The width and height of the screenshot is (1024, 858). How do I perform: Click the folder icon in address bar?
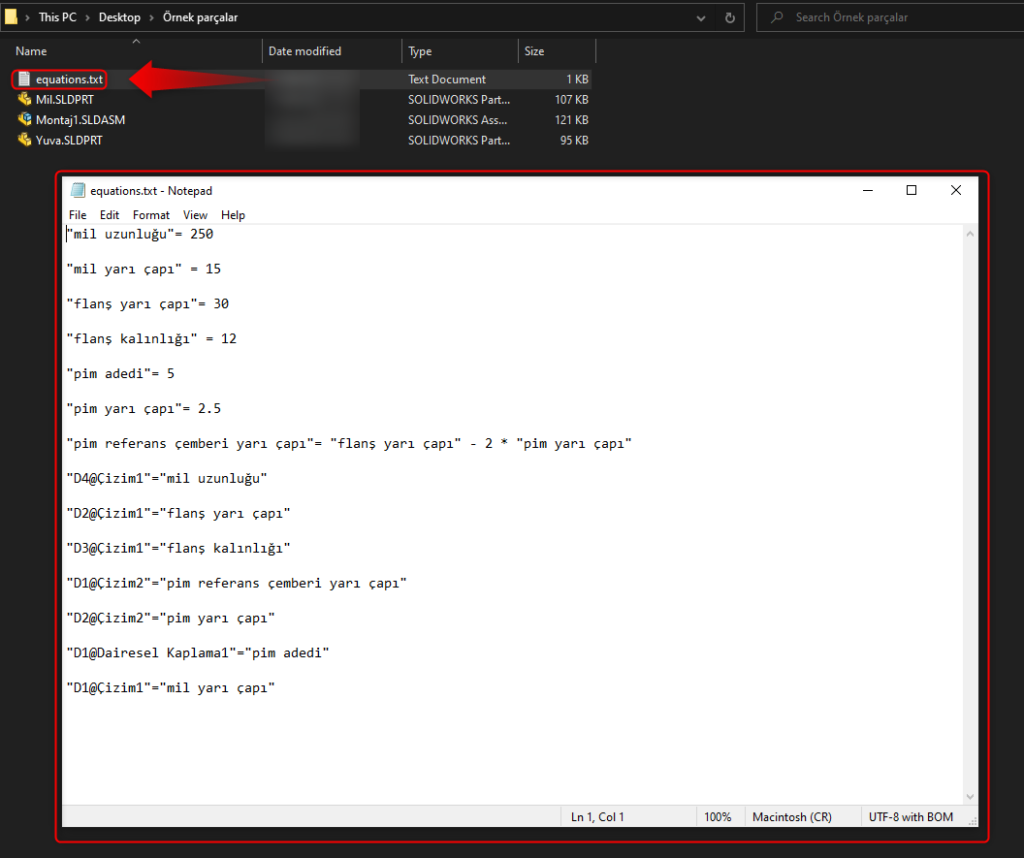point(10,16)
